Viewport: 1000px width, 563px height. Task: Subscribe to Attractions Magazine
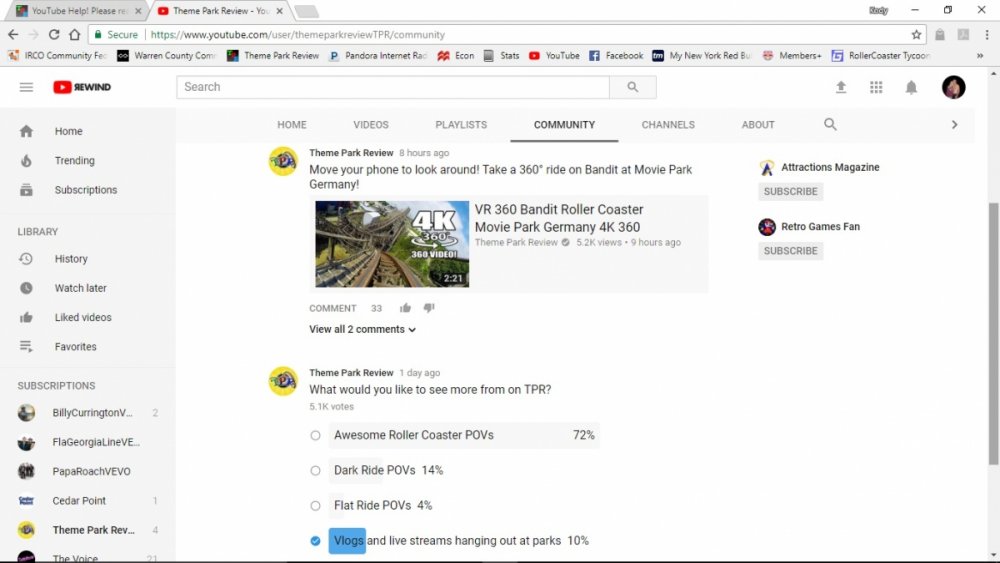tap(790, 191)
